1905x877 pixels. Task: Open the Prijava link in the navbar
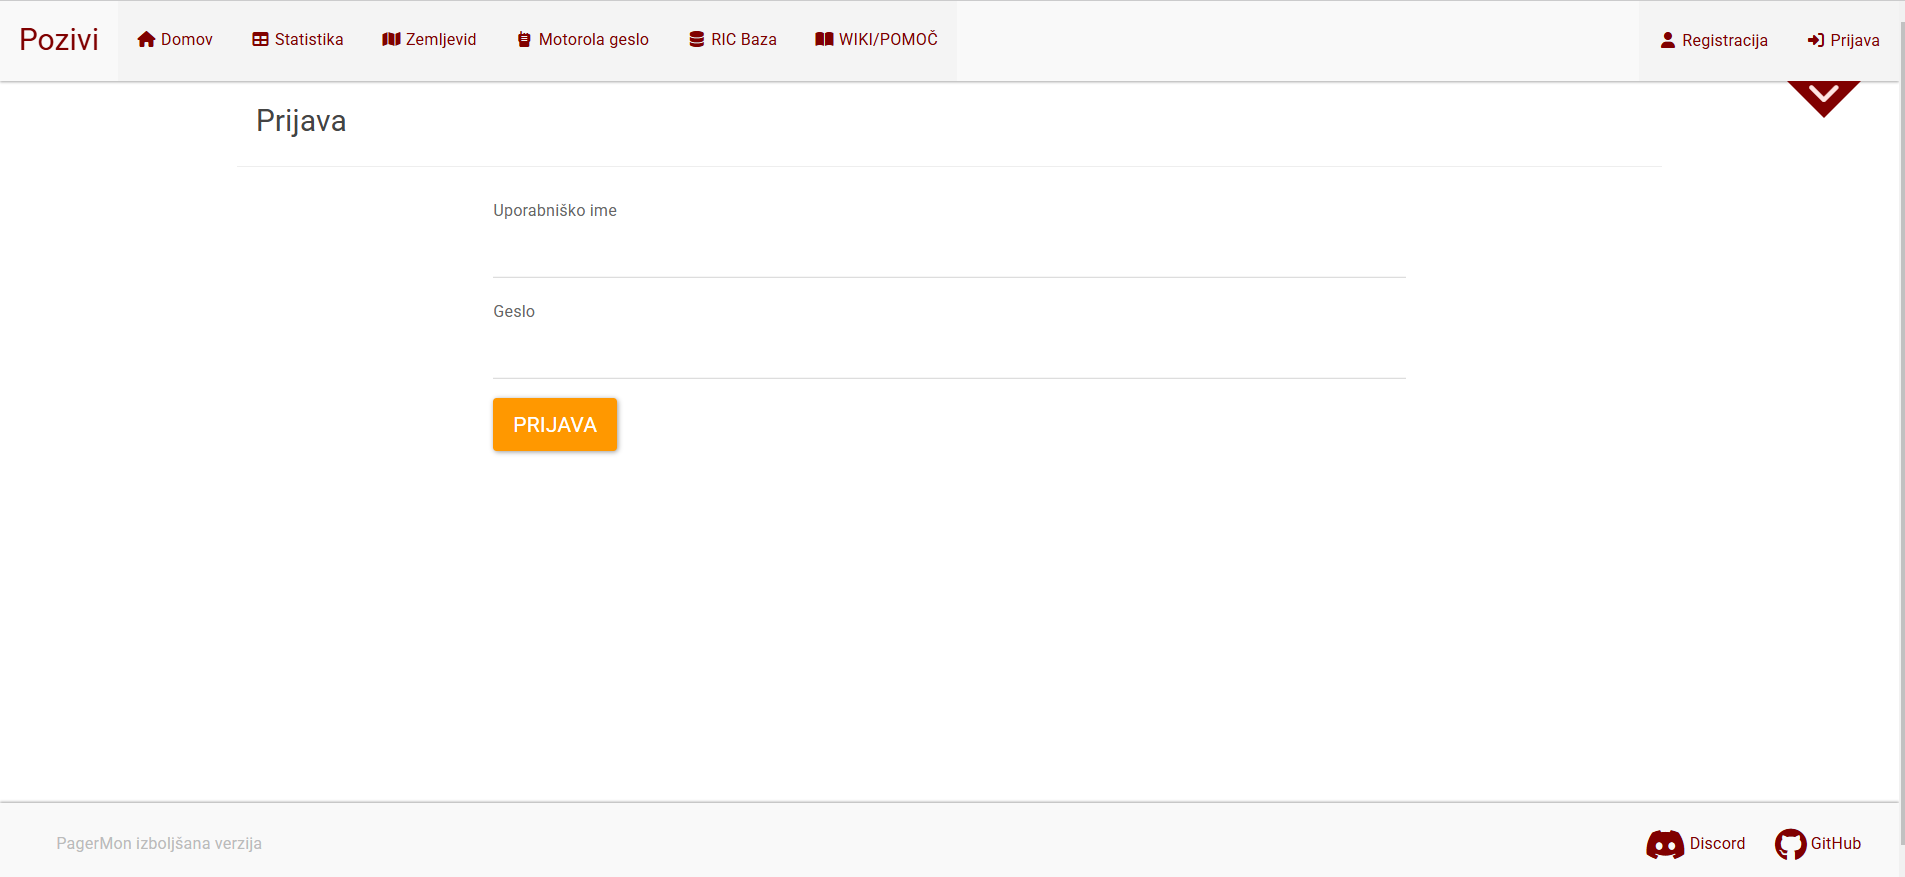pyautogui.click(x=1844, y=40)
